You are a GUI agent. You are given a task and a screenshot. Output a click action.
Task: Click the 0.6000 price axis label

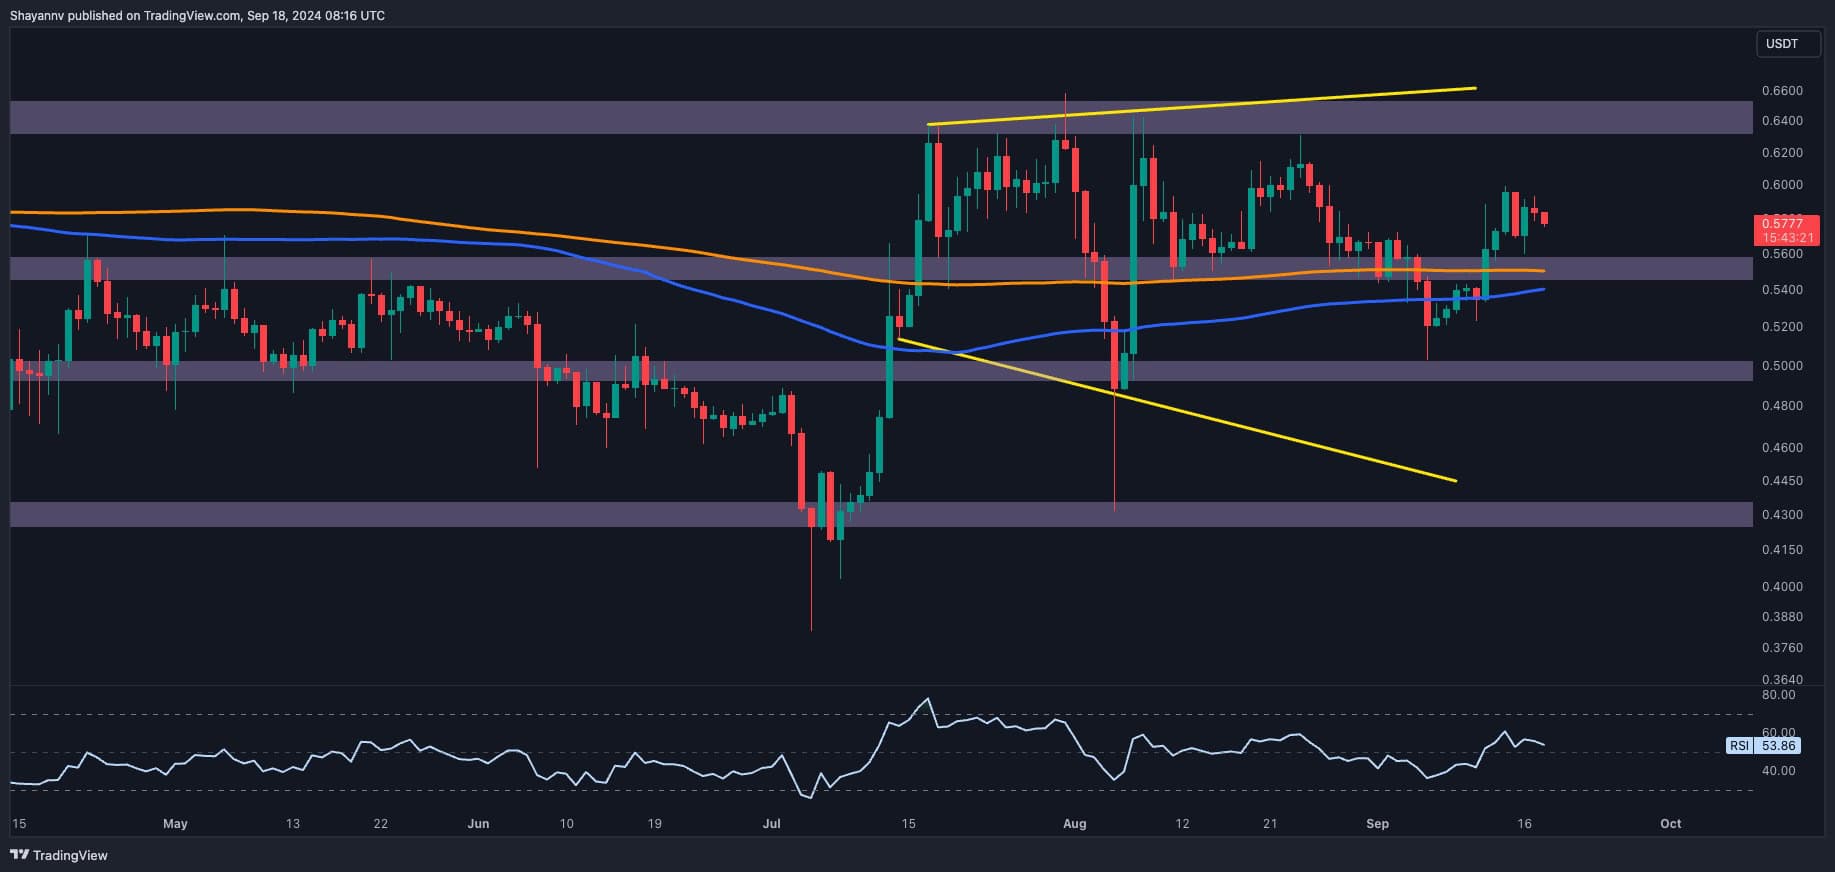tap(1782, 185)
